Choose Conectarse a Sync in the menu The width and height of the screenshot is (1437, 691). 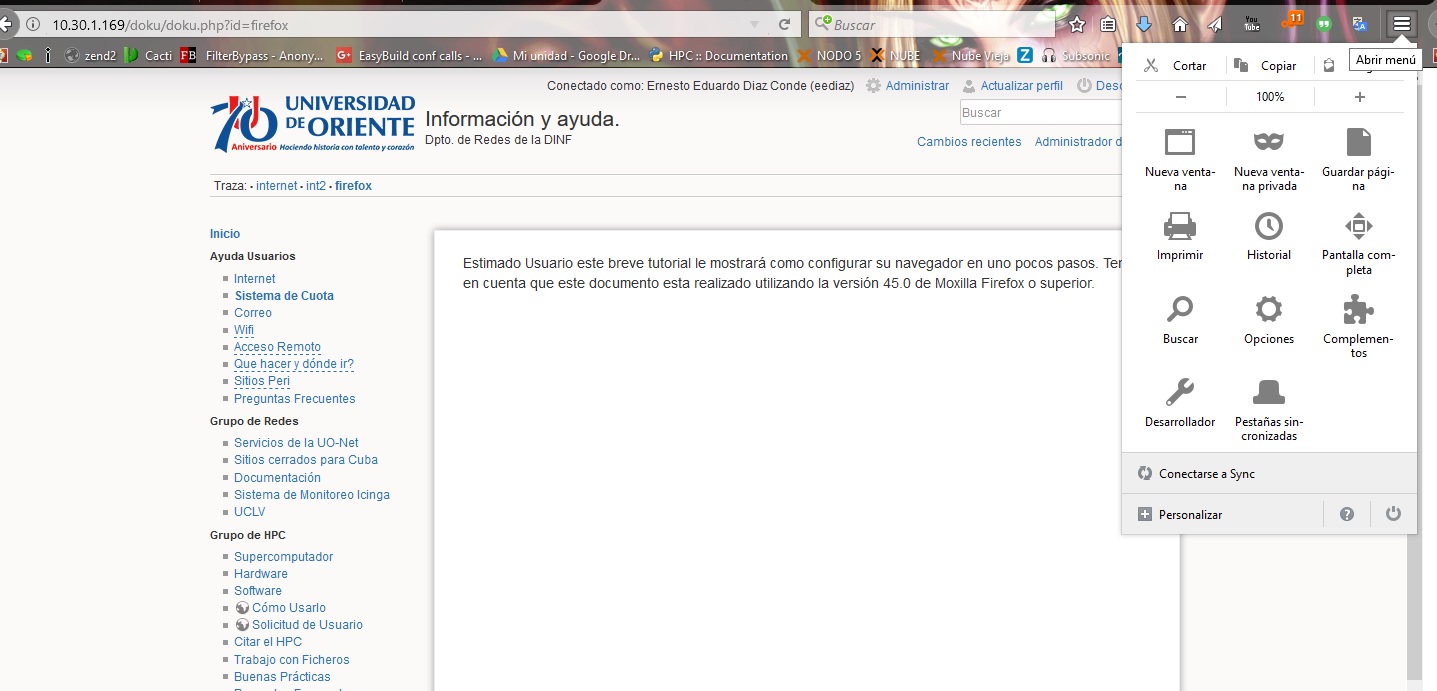[1206, 473]
